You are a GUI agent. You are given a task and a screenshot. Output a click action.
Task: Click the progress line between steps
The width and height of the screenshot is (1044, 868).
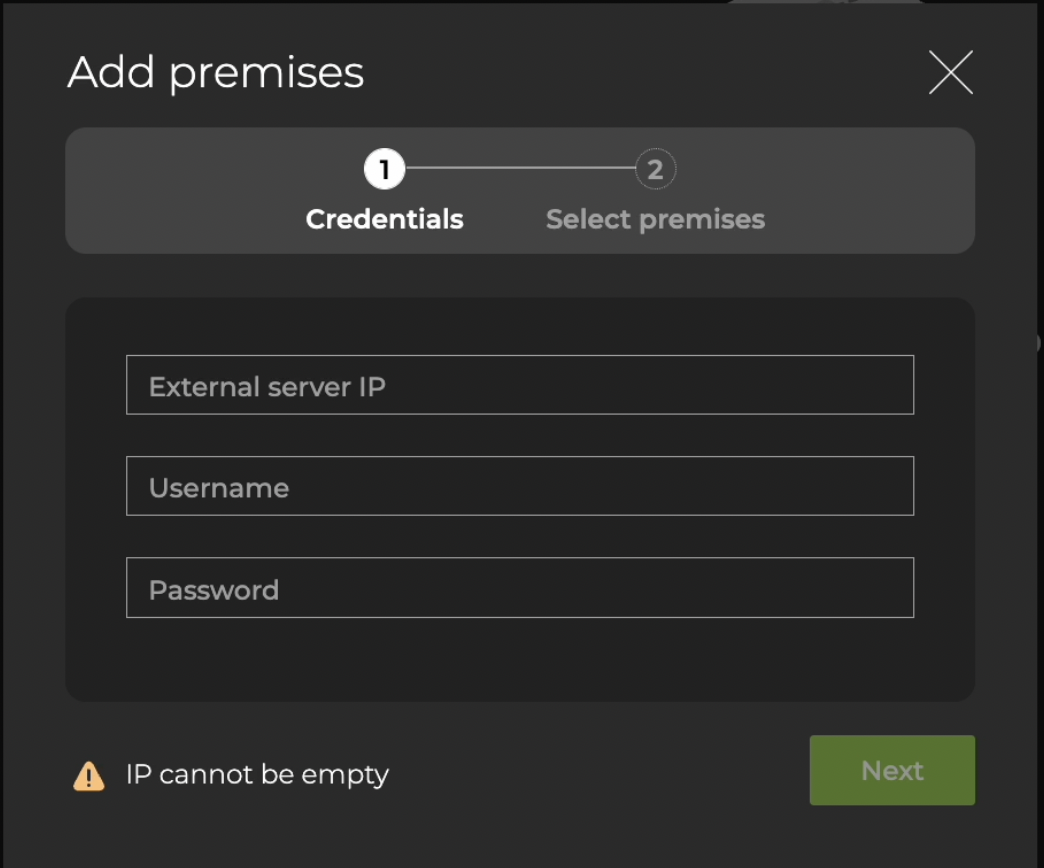[520, 169]
